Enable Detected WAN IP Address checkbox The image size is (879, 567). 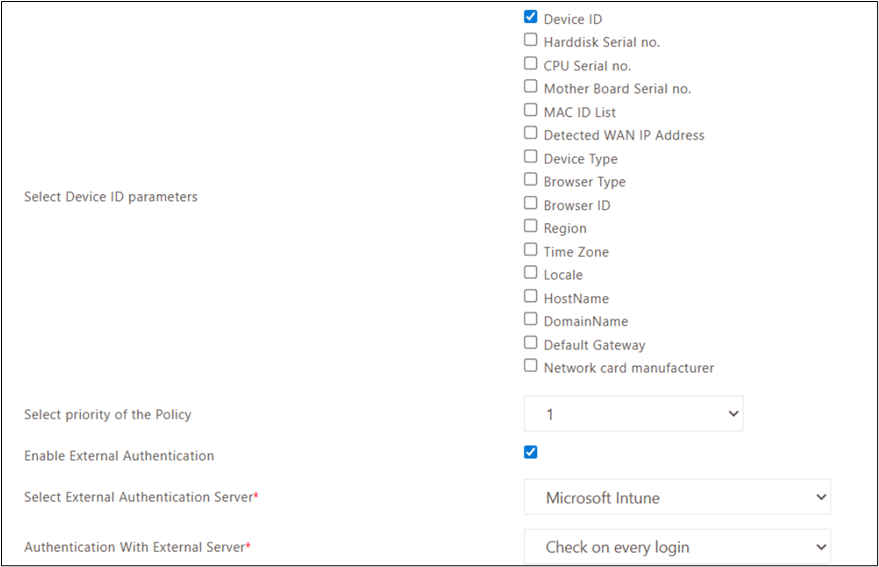tap(530, 133)
